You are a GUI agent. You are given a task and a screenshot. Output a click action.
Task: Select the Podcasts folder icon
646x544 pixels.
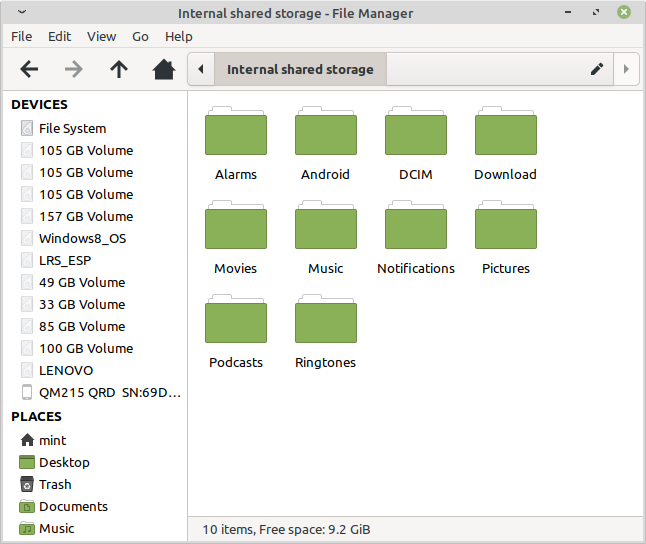coord(236,319)
